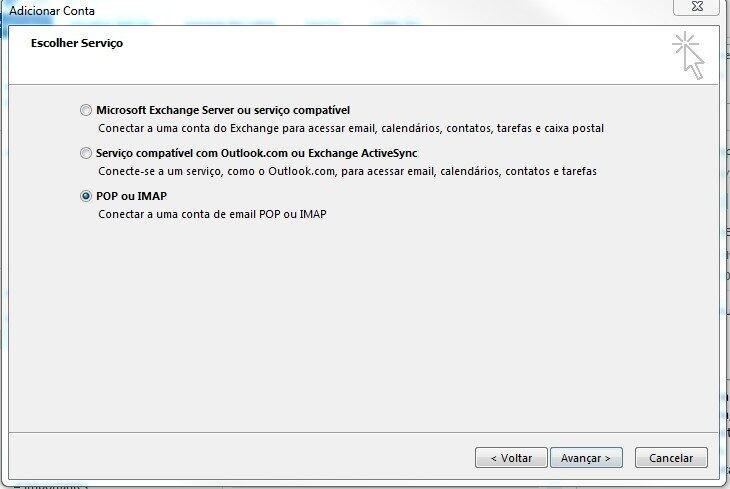Click the 'Conectar a uma conta de email POP' description

212,214
